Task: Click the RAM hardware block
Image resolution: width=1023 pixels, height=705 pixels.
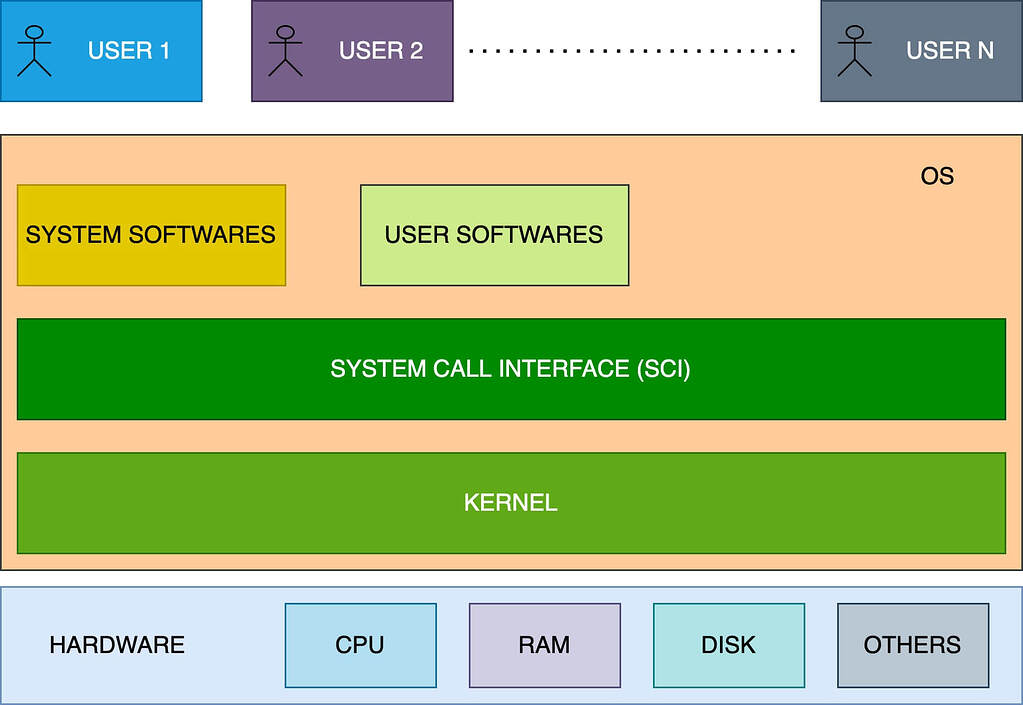Action: (x=544, y=645)
